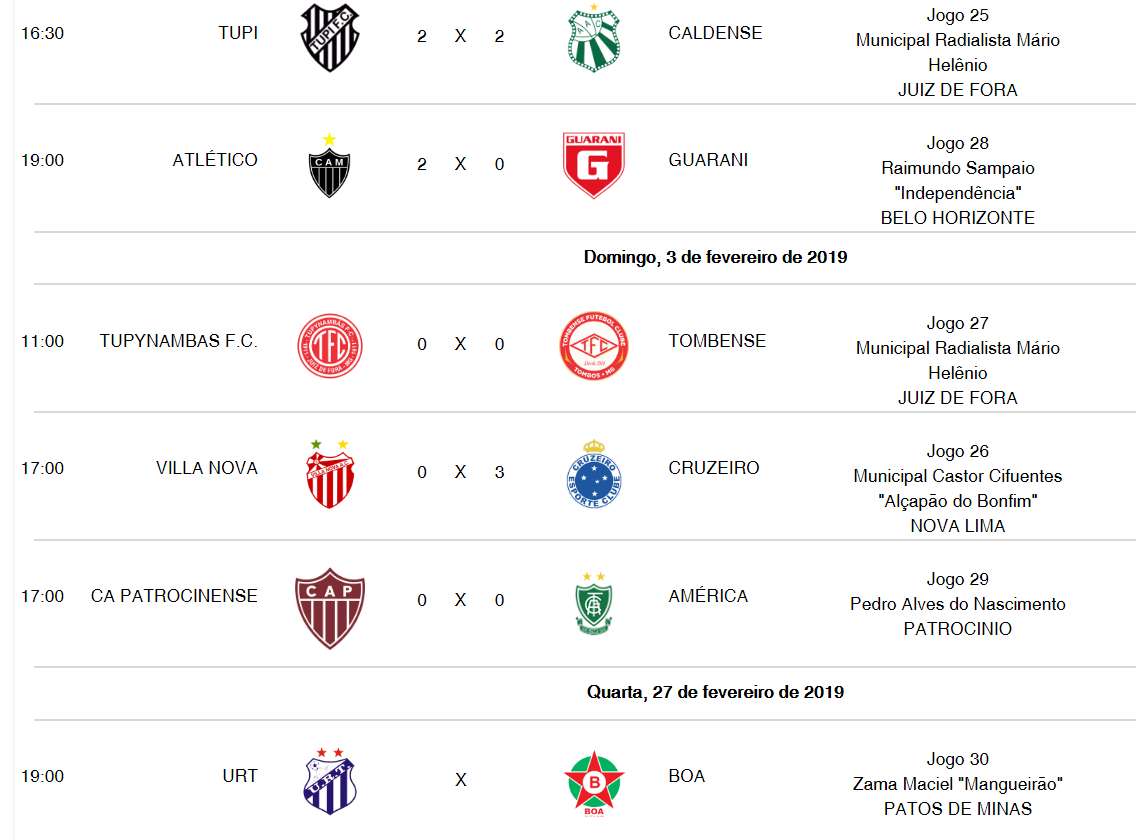Open the CAP Patrocinense maroon shield

[330, 608]
